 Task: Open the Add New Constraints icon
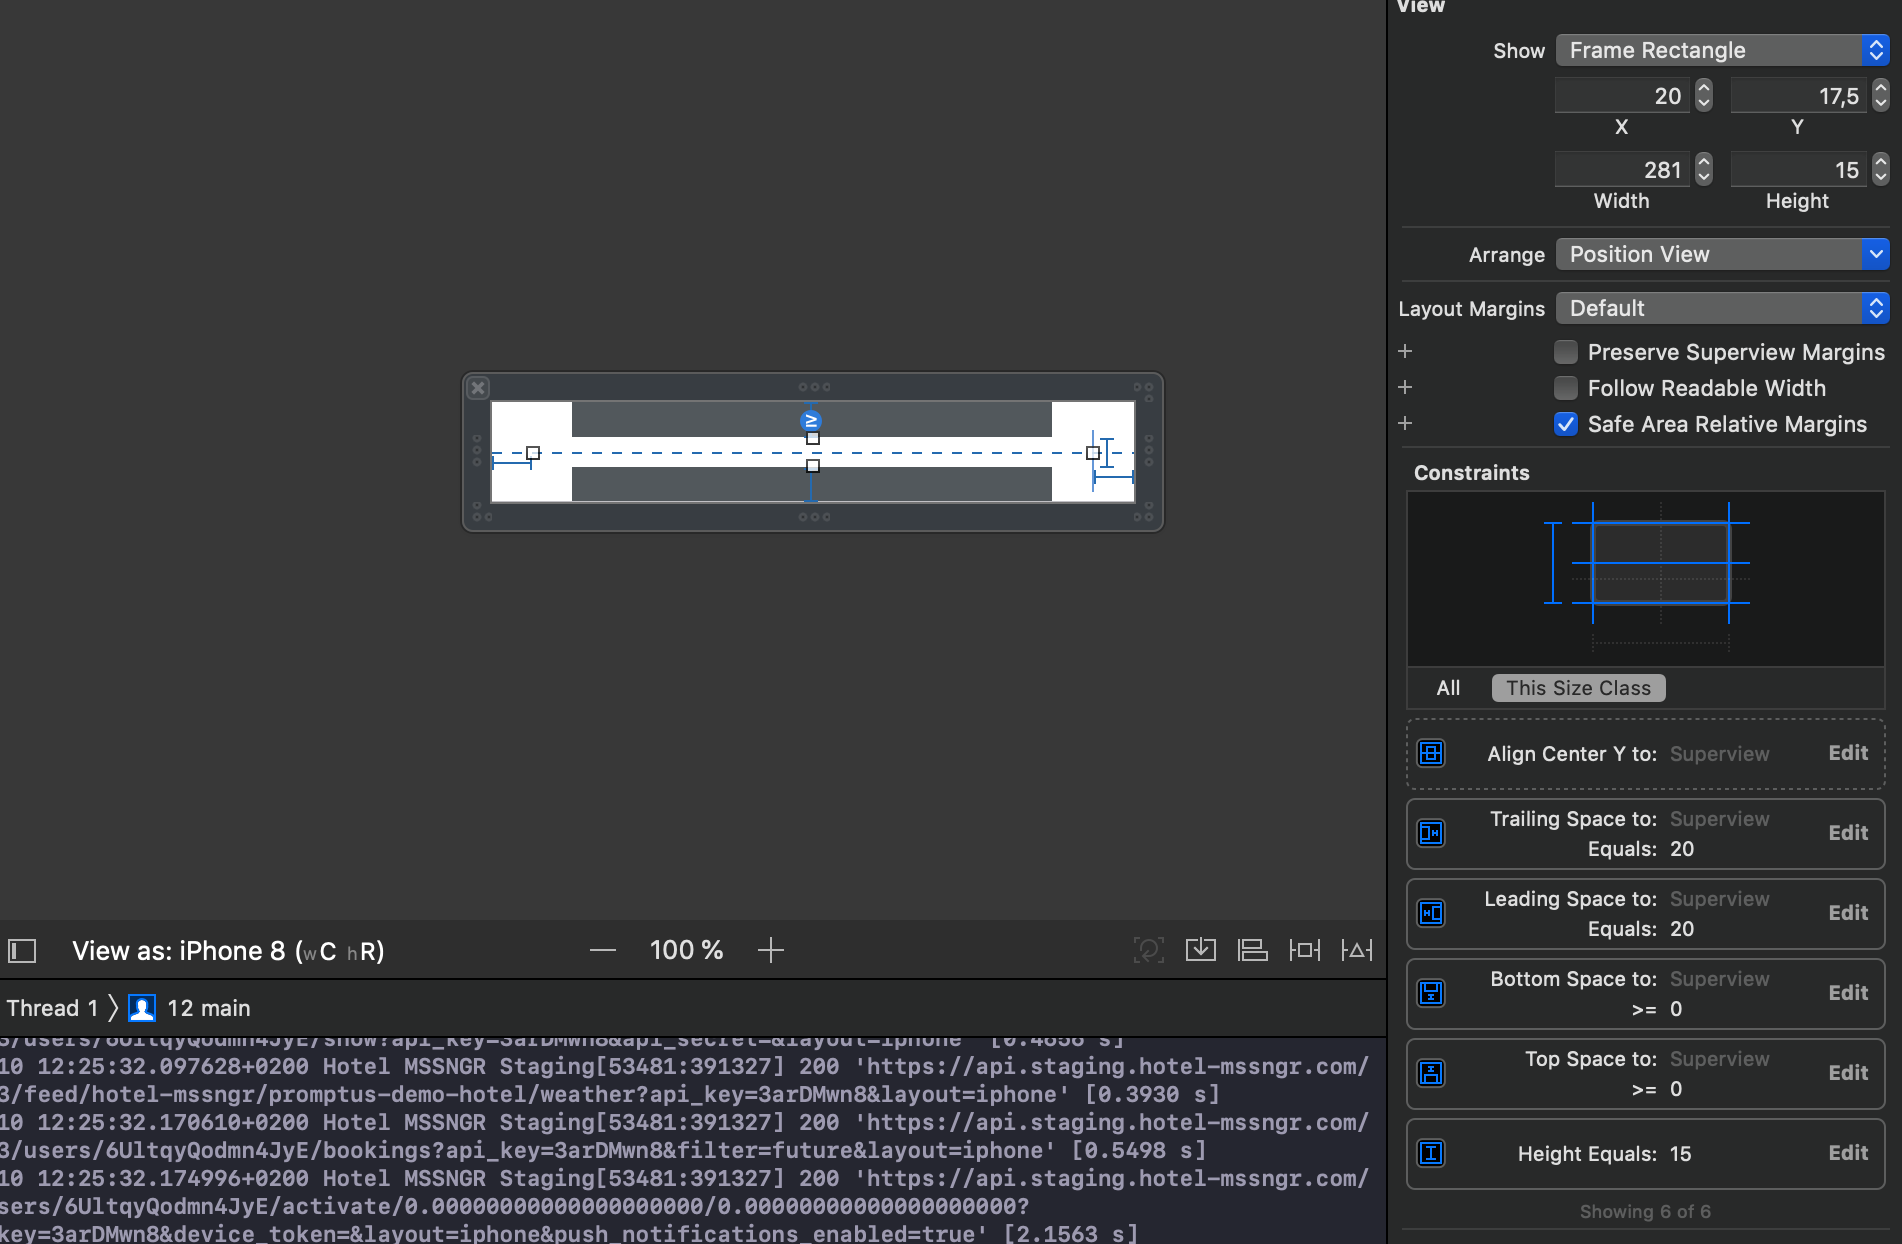click(x=1305, y=950)
